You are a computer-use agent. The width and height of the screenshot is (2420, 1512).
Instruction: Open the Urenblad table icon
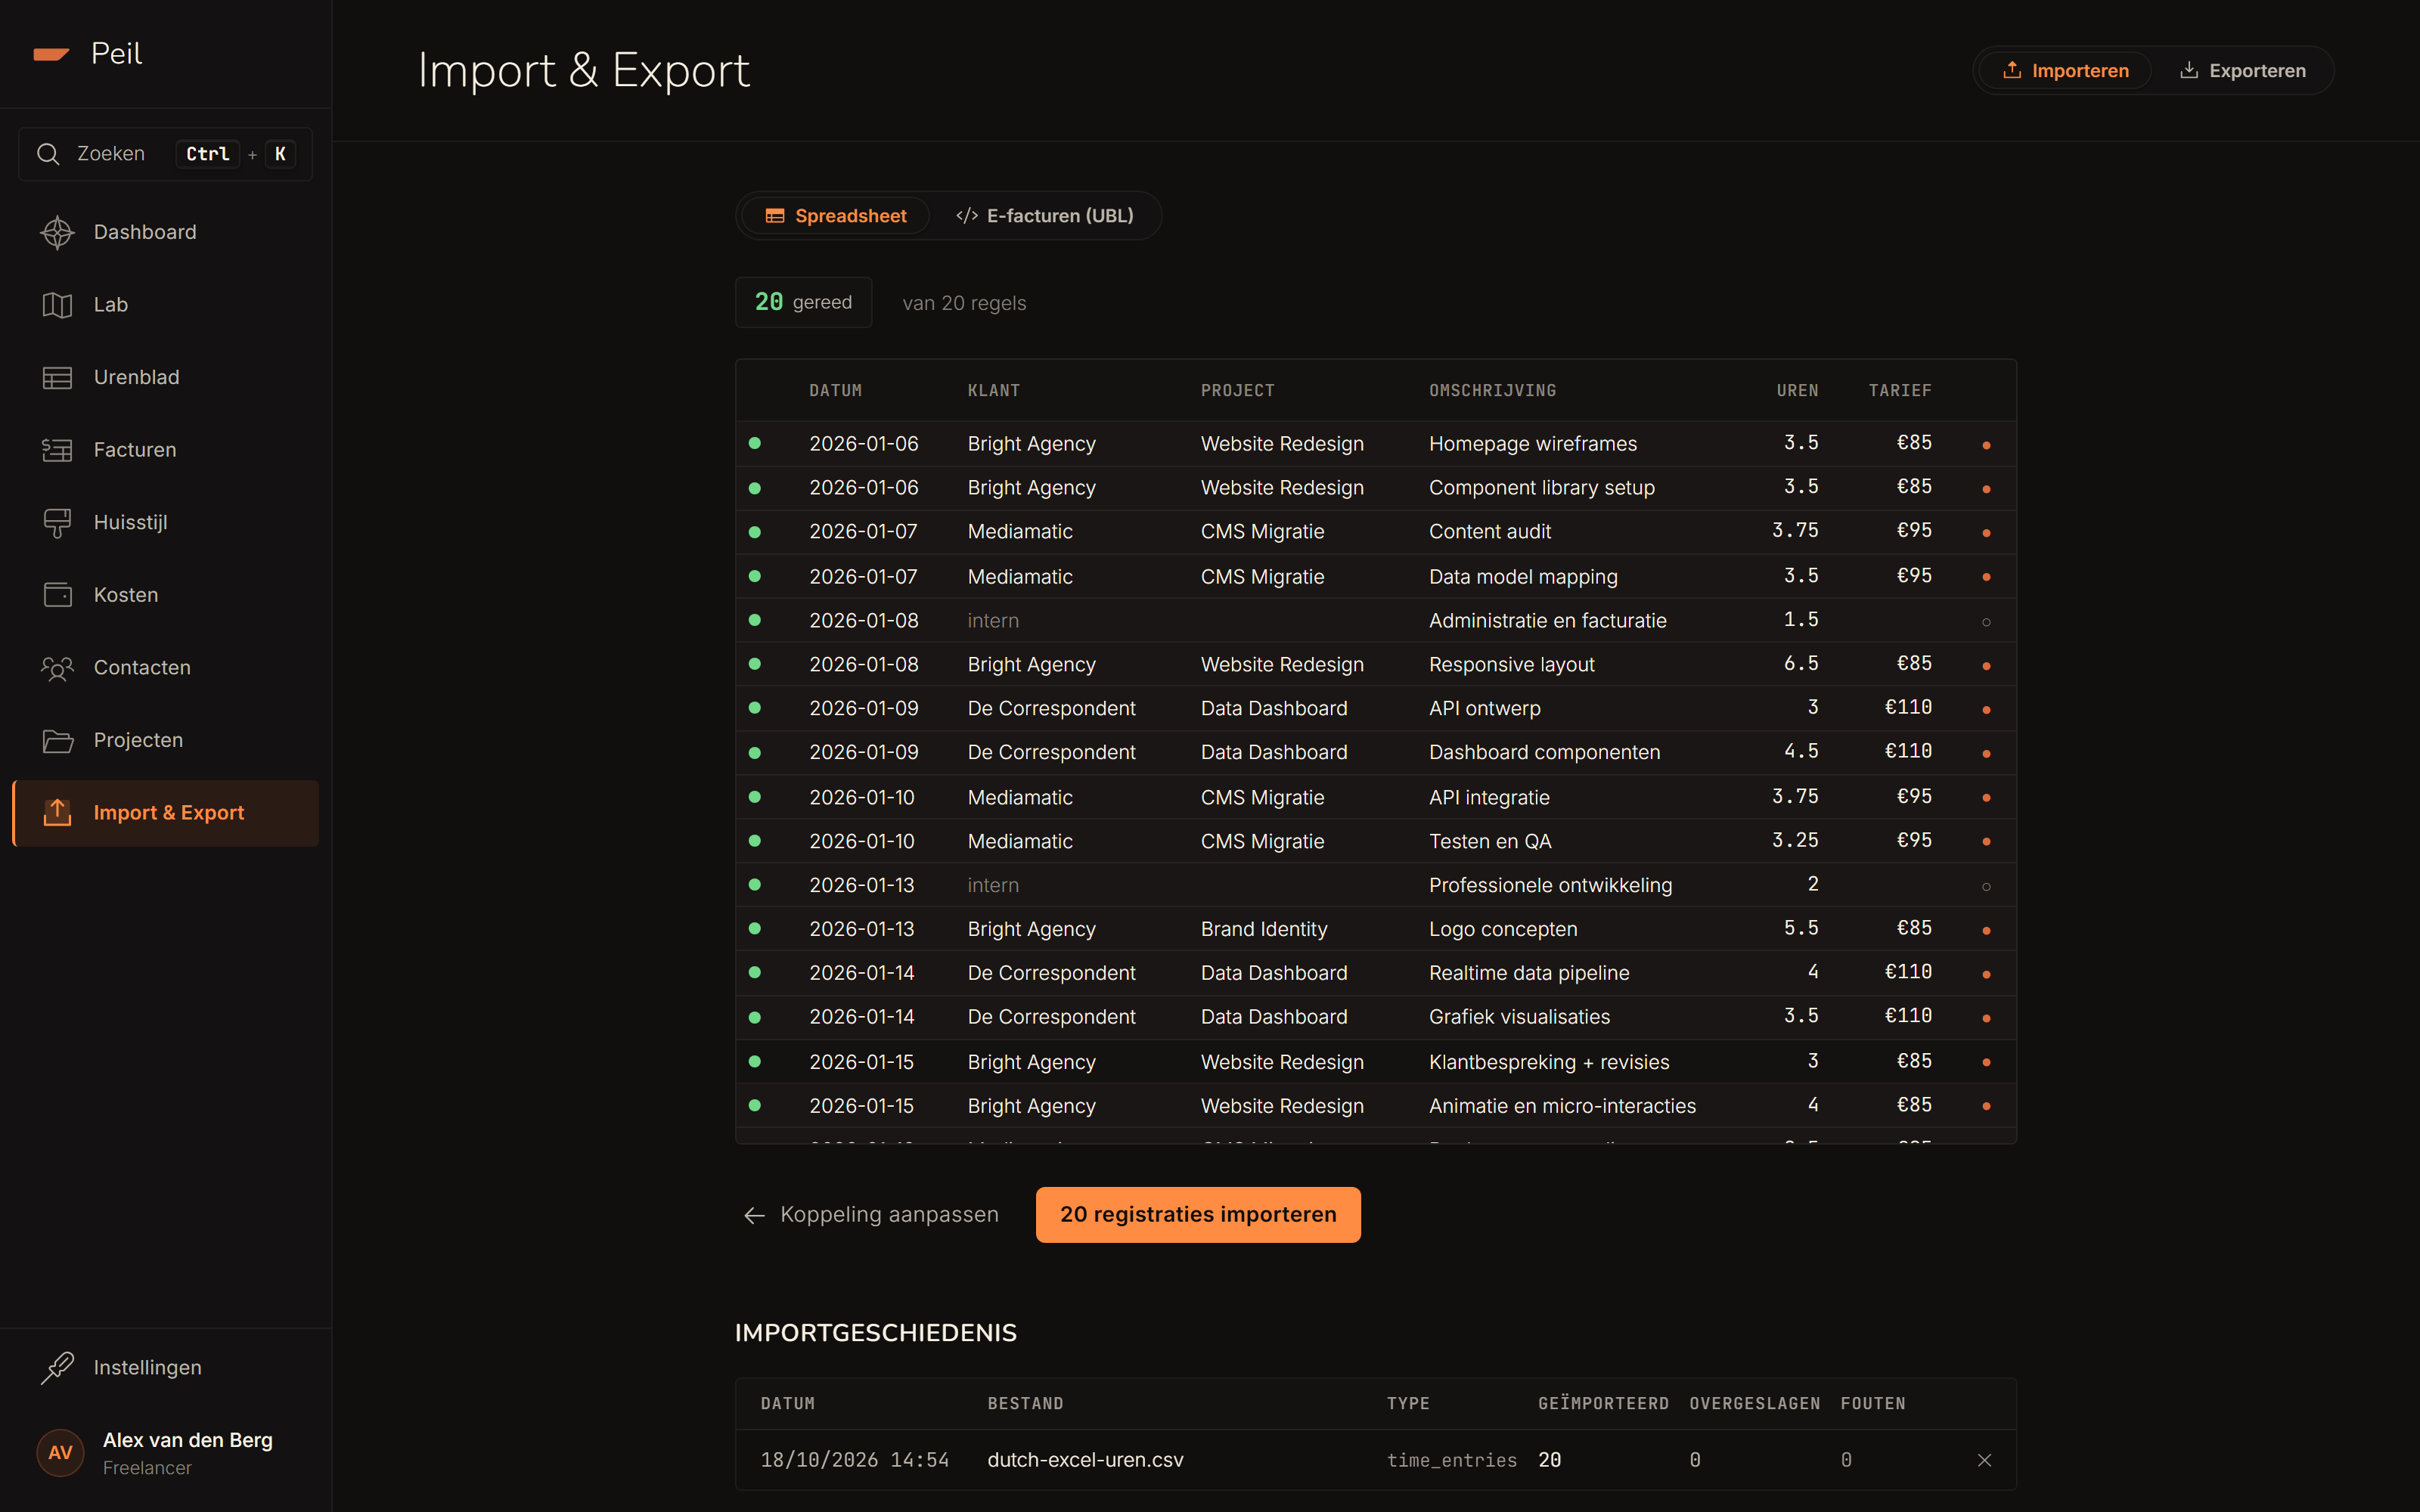coord(57,378)
